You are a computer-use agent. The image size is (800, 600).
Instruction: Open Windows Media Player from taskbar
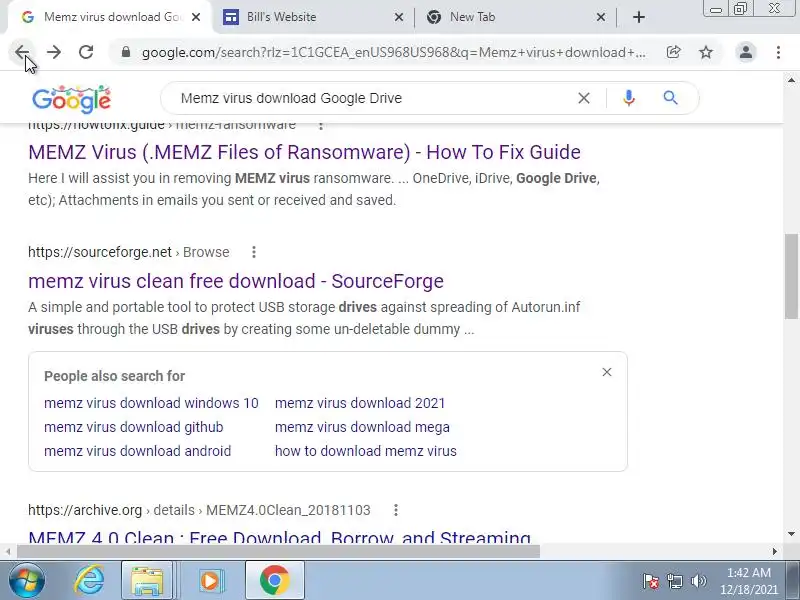(210, 581)
